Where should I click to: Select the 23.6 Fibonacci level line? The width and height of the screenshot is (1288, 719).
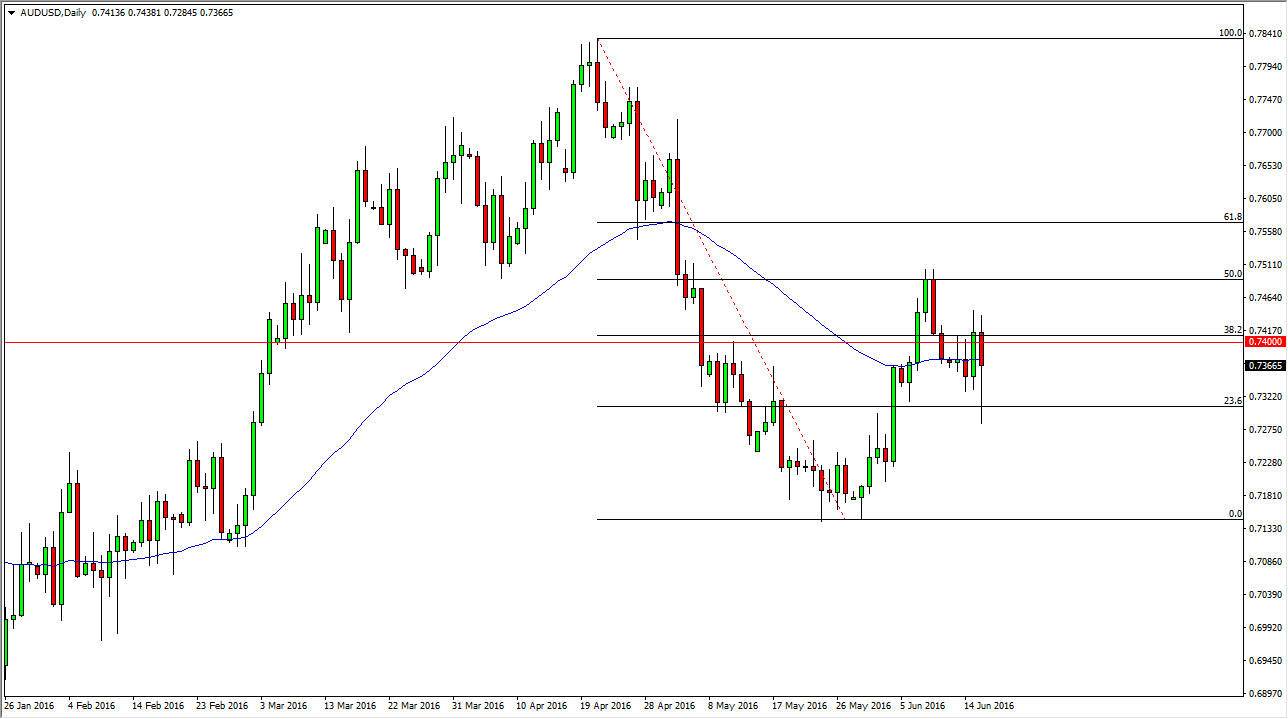click(900, 404)
